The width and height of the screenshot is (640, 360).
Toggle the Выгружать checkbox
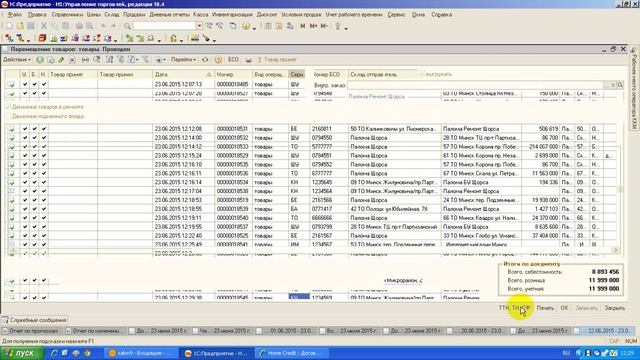[x=422, y=74]
